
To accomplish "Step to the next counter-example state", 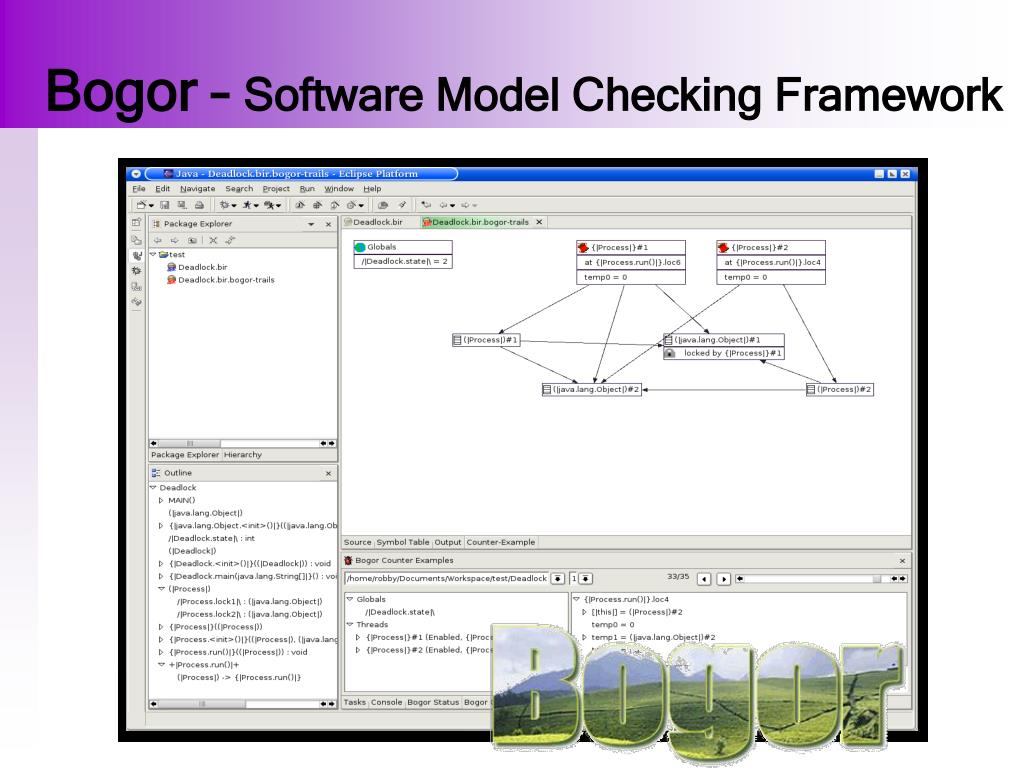I will click(723, 579).
